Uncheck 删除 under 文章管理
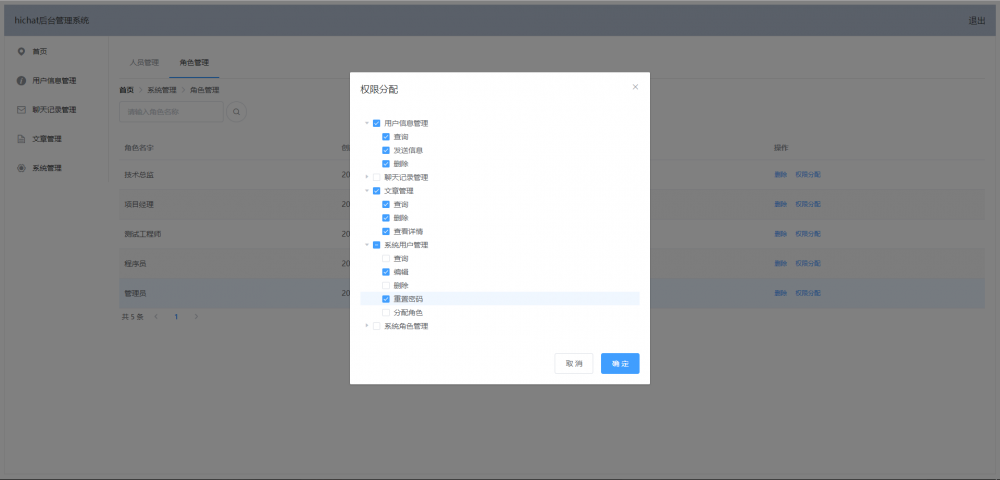 (386, 218)
